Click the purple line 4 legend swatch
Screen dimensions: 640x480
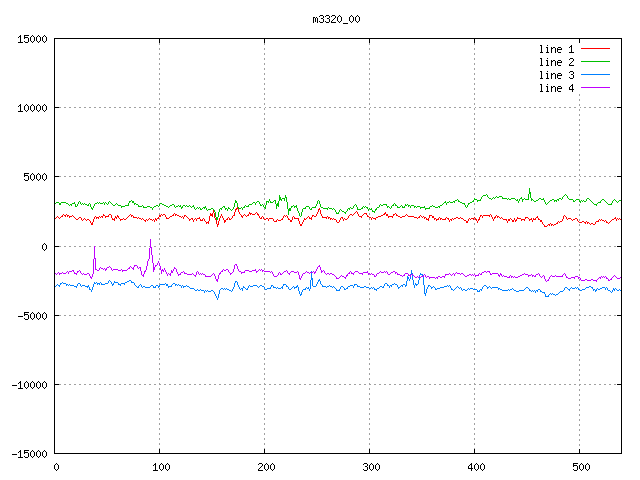(x=595, y=88)
